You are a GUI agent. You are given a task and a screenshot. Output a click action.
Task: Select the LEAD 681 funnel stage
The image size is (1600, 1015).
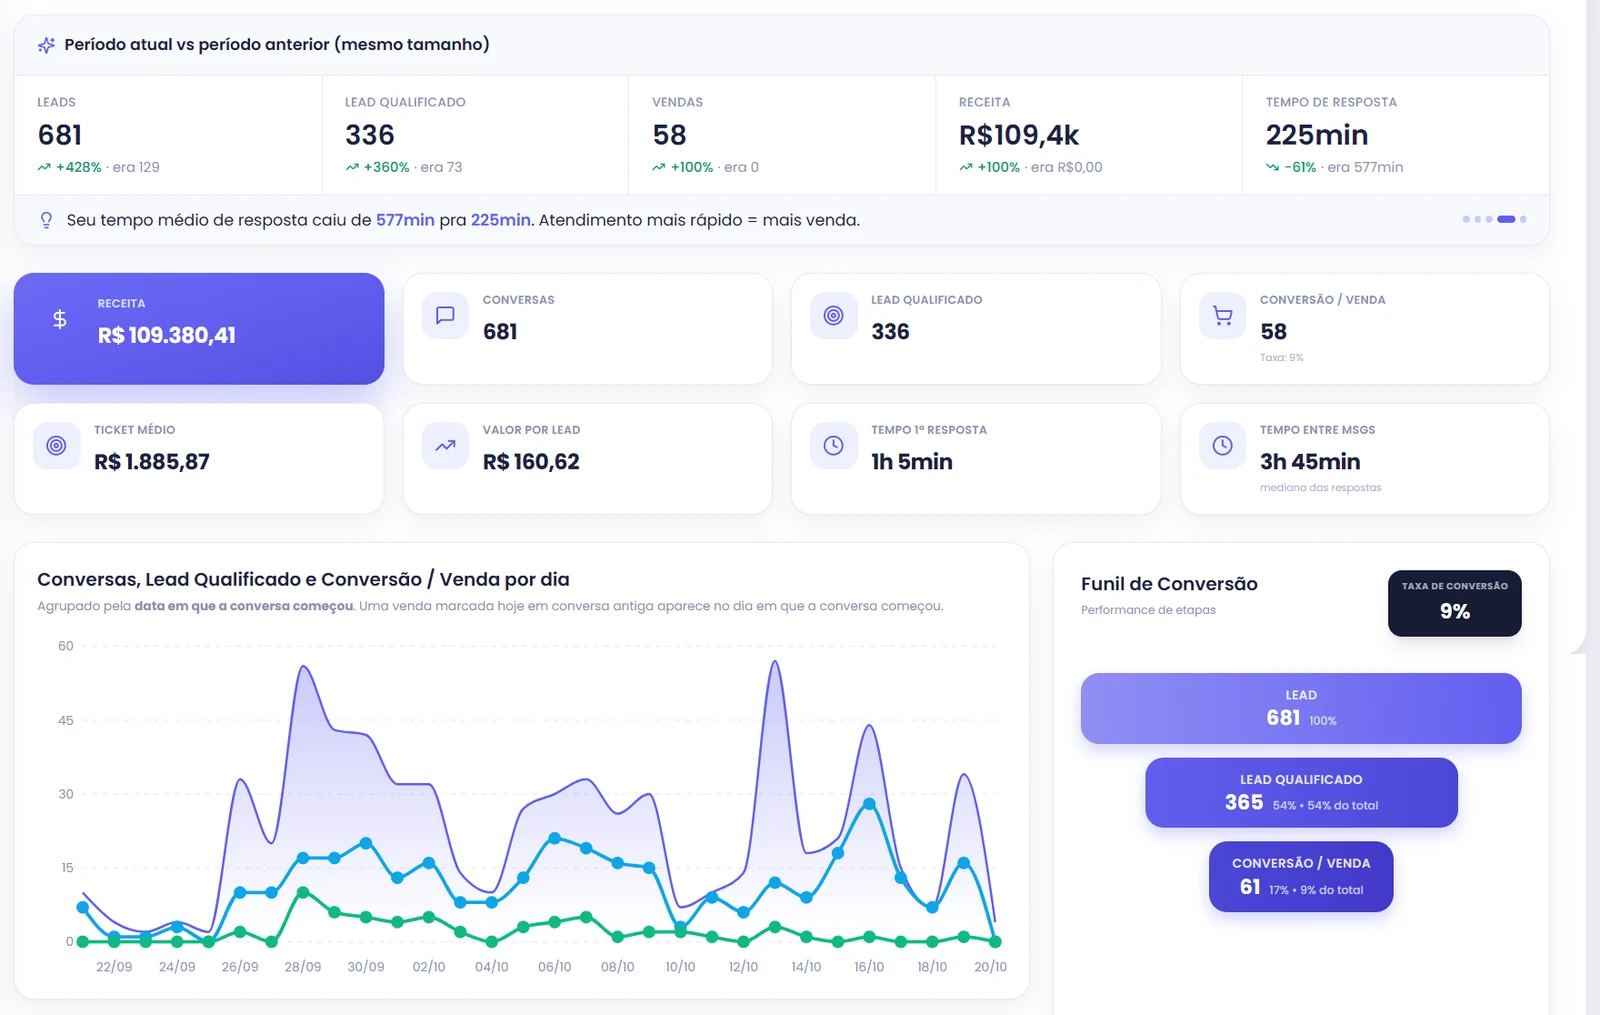coord(1301,708)
